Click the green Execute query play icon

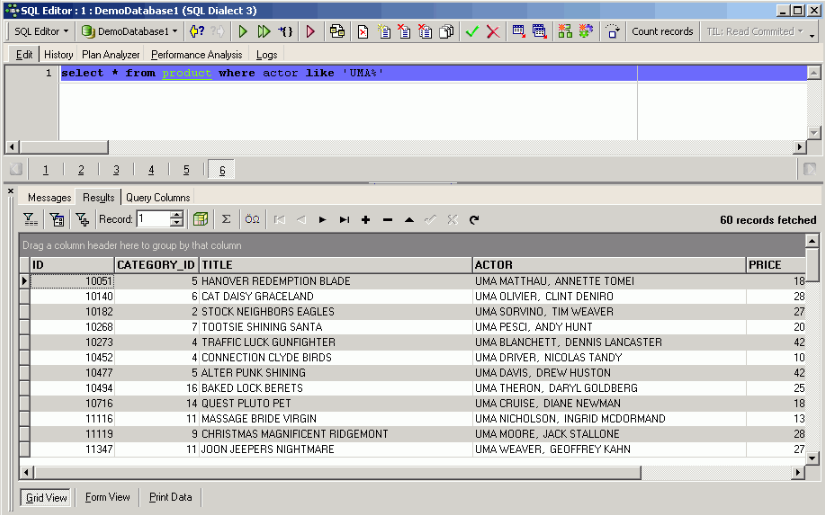pos(243,32)
